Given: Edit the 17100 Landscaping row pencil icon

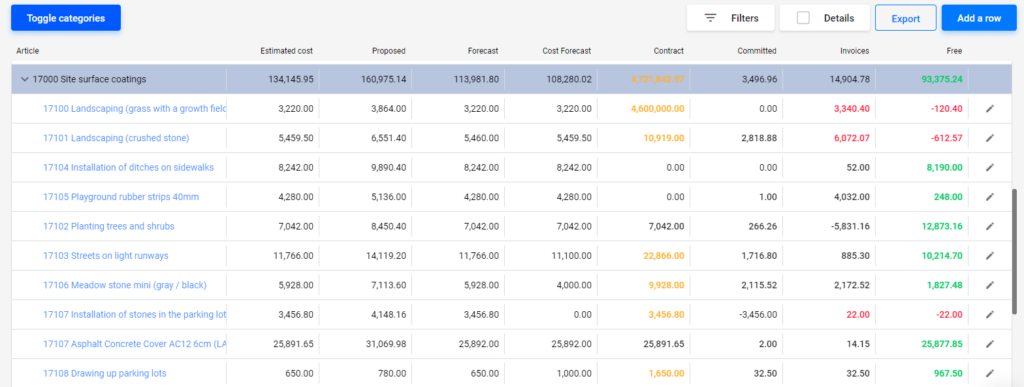Looking at the screenshot, I should coord(989,108).
